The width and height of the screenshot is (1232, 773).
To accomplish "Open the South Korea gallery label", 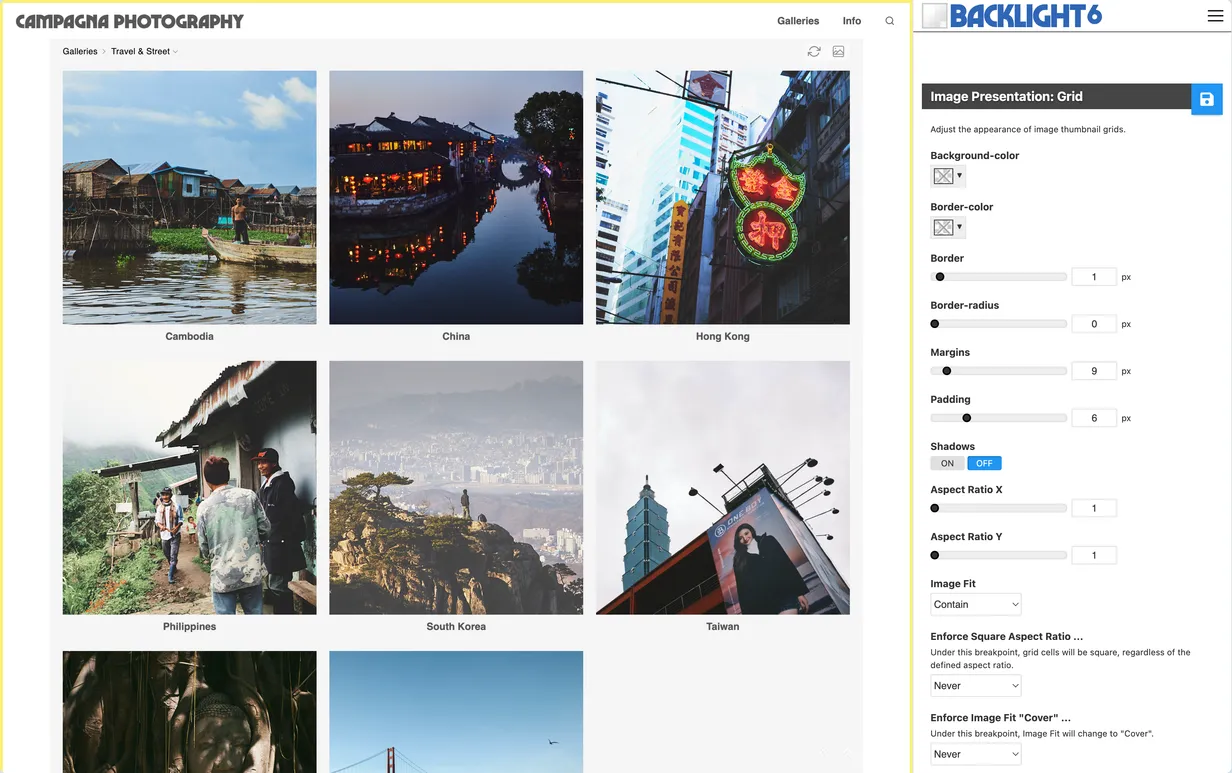I will 456,626.
